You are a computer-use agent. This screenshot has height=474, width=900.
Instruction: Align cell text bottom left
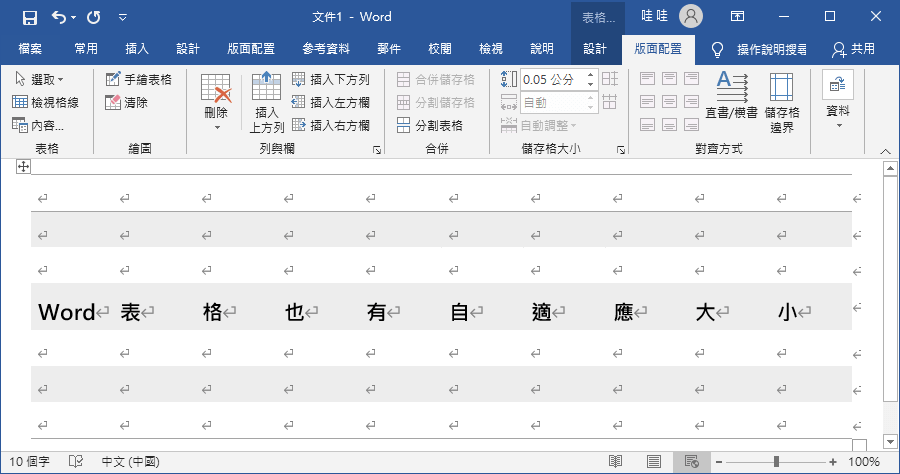647,125
